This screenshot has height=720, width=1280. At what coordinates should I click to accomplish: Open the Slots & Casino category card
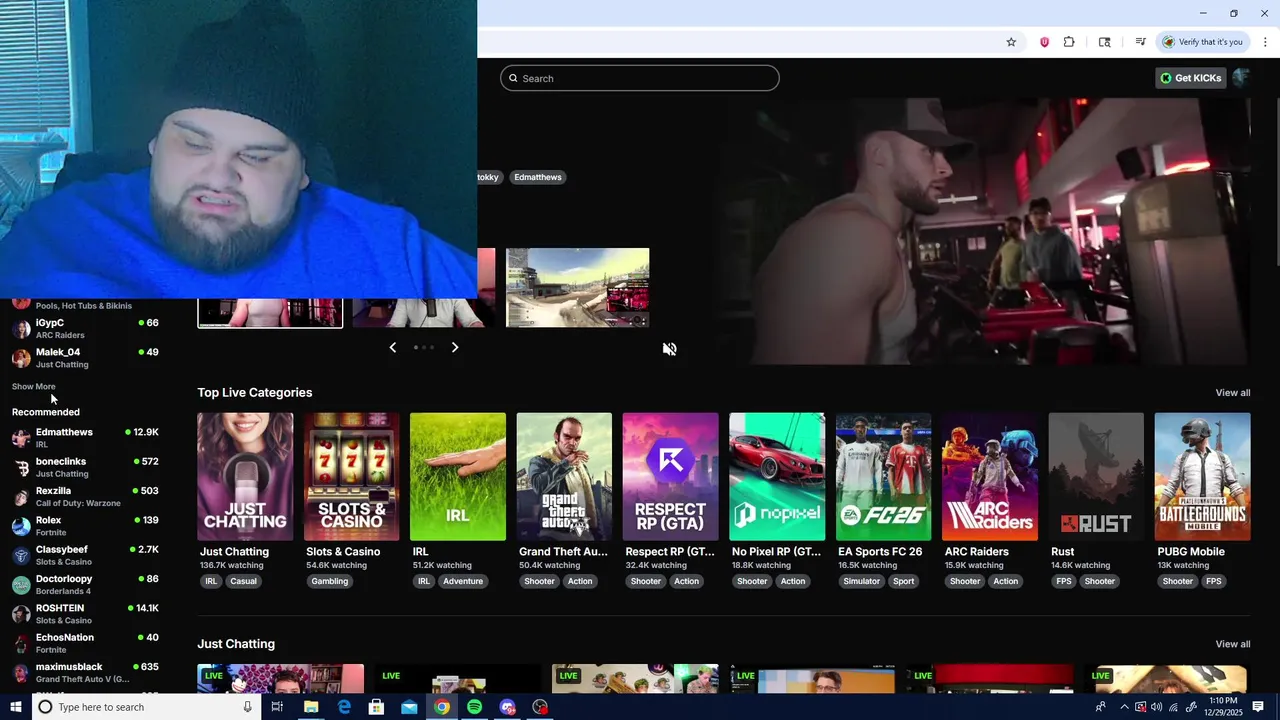(351, 477)
